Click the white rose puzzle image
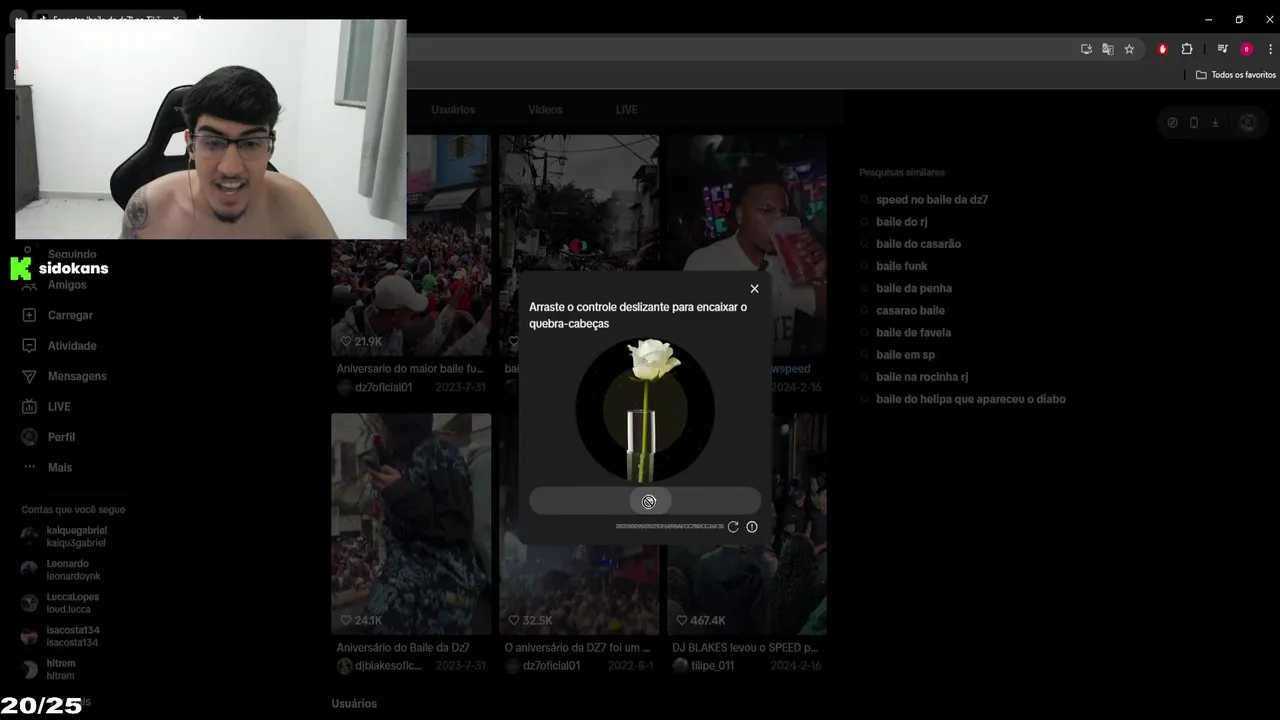 click(x=645, y=410)
